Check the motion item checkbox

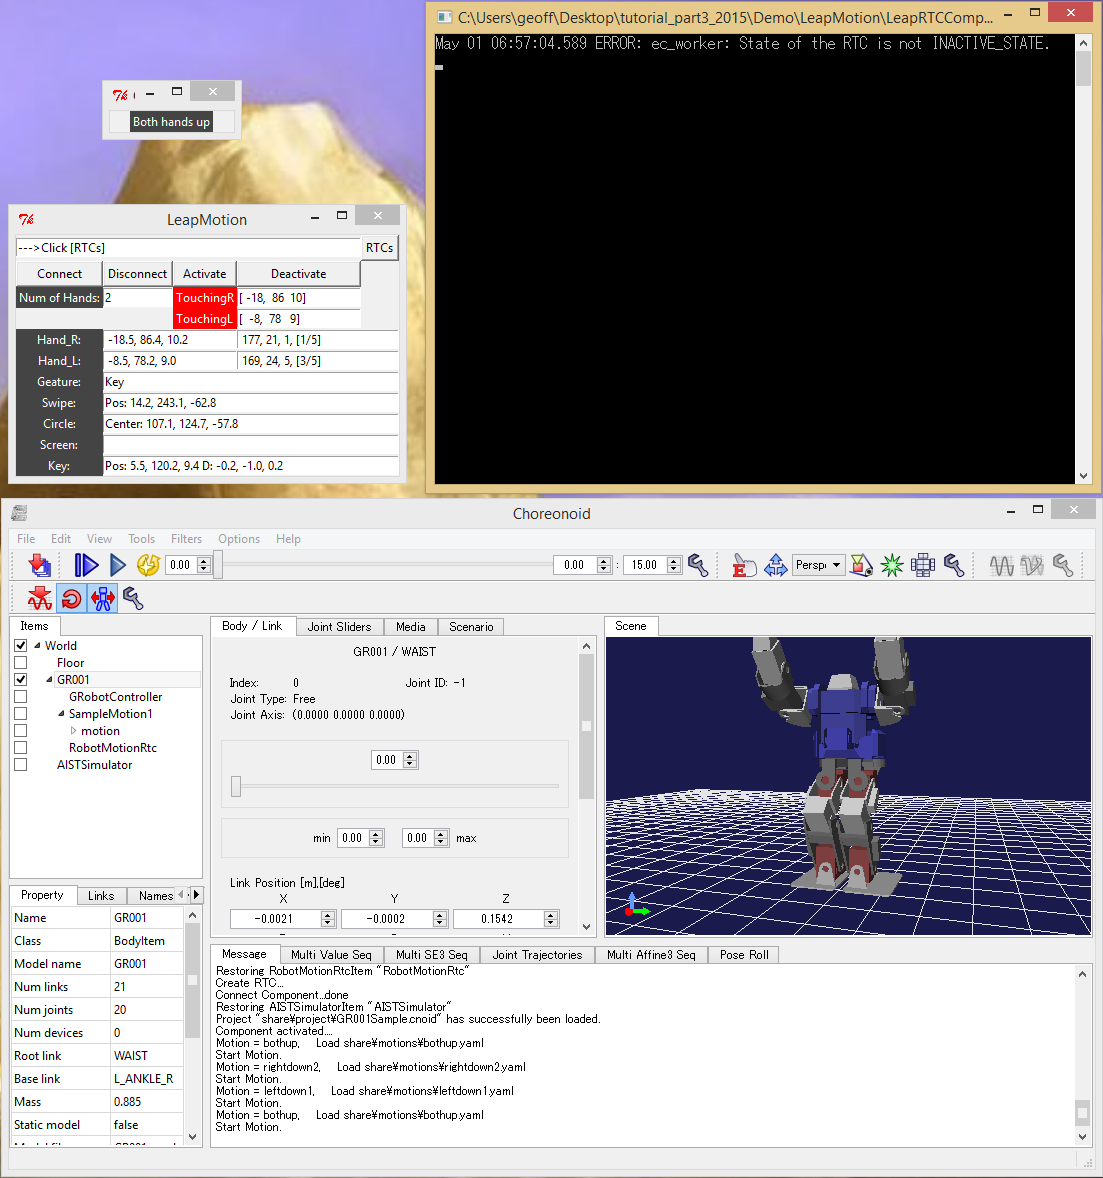[x=21, y=730]
